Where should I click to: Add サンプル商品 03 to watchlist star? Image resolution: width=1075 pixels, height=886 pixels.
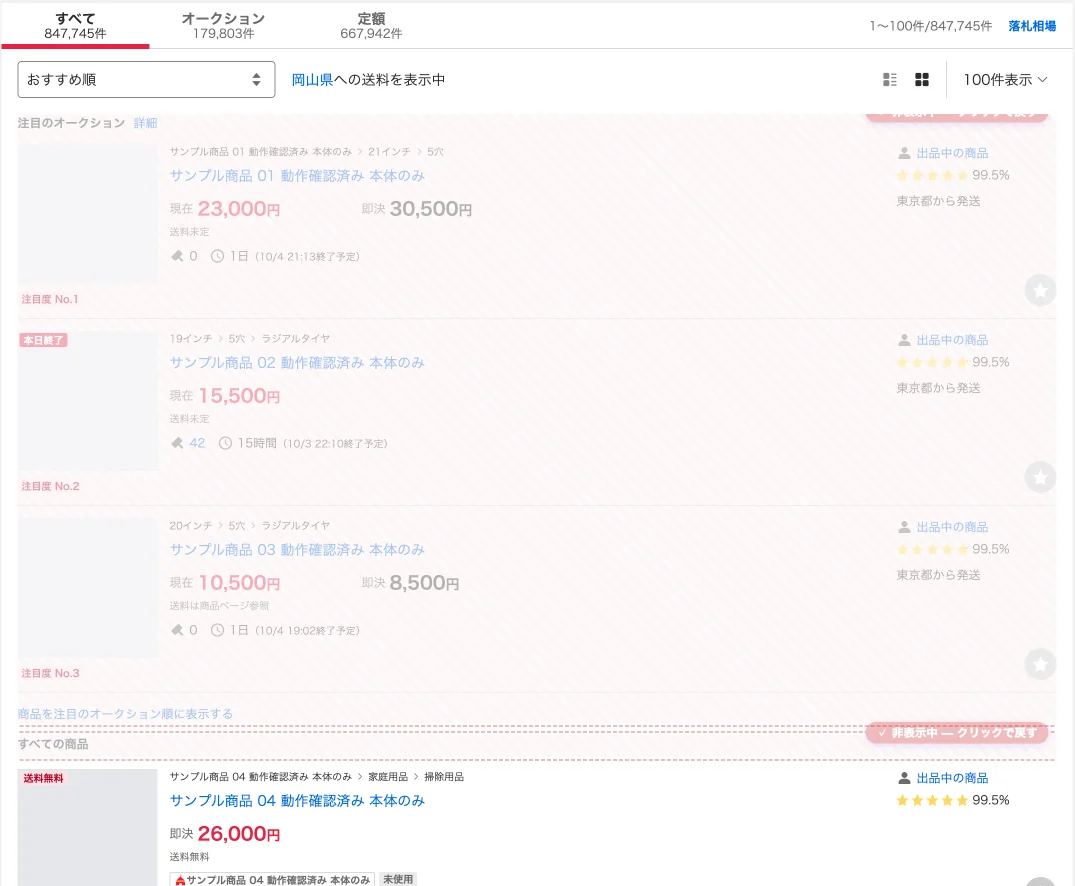(x=1040, y=664)
